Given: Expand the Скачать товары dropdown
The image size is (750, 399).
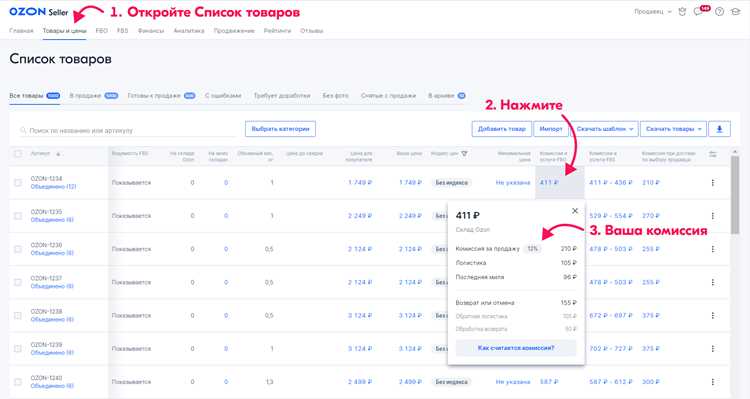Looking at the screenshot, I should [673, 129].
